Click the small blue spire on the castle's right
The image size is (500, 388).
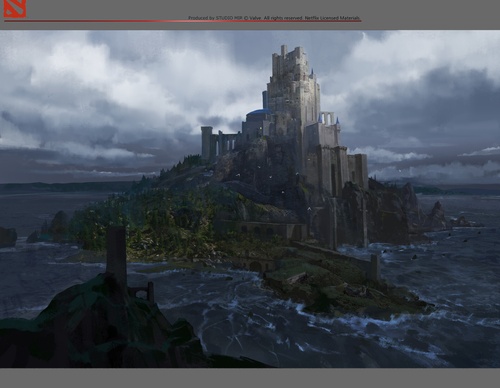point(337,121)
